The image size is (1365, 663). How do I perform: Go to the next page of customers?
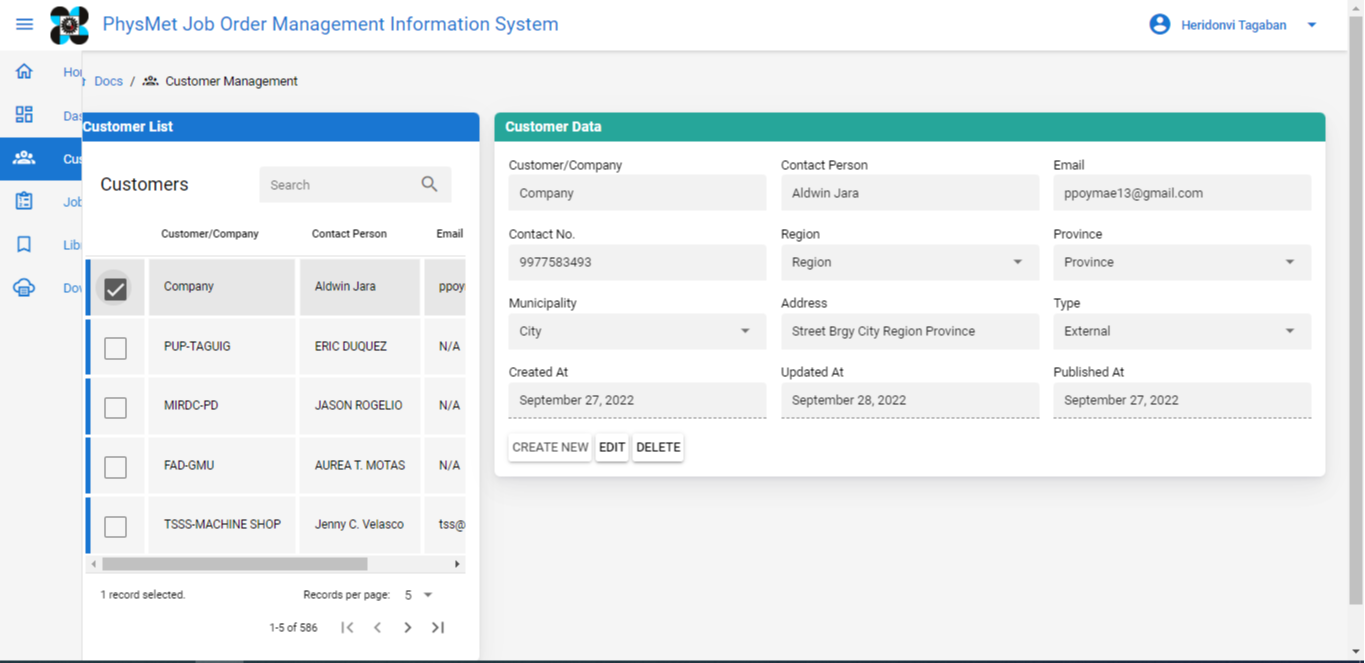(407, 627)
